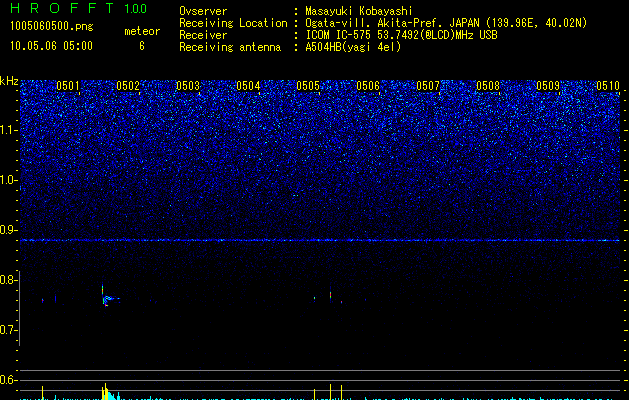Click the 0503 time marker
The width and height of the screenshot is (629, 400).
pos(188,86)
